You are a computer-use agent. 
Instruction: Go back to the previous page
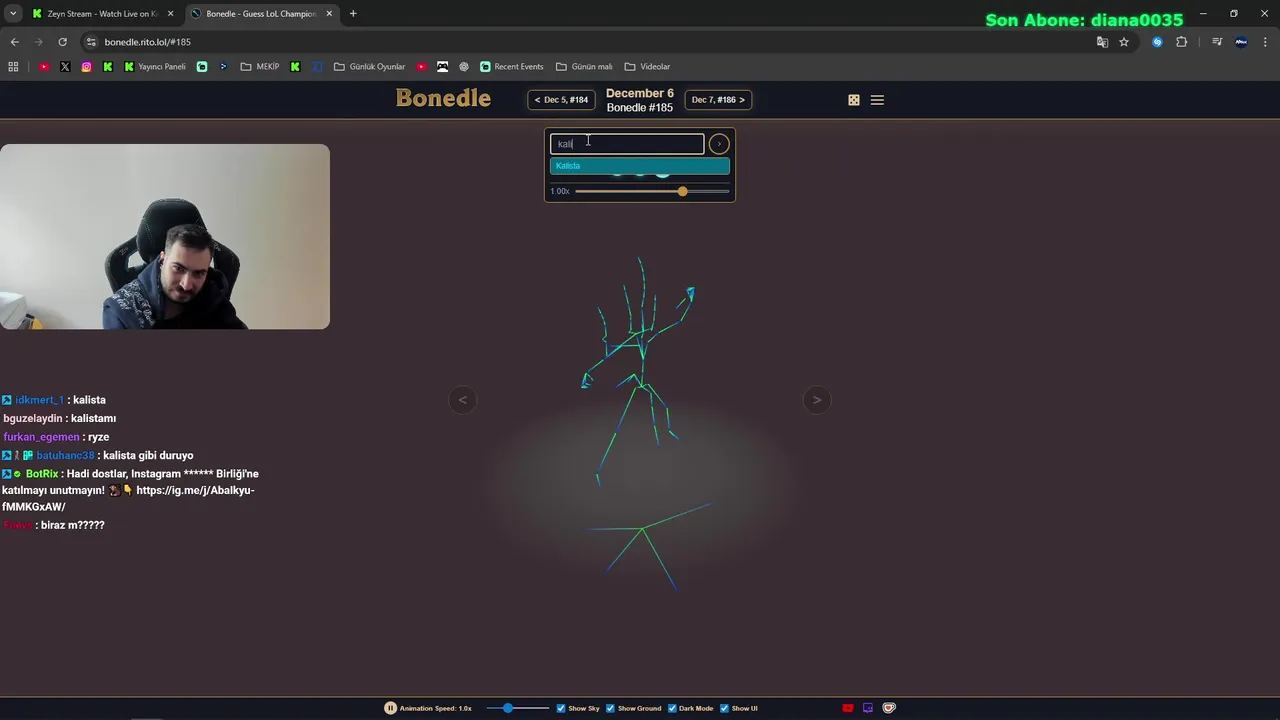click(14, 42)
